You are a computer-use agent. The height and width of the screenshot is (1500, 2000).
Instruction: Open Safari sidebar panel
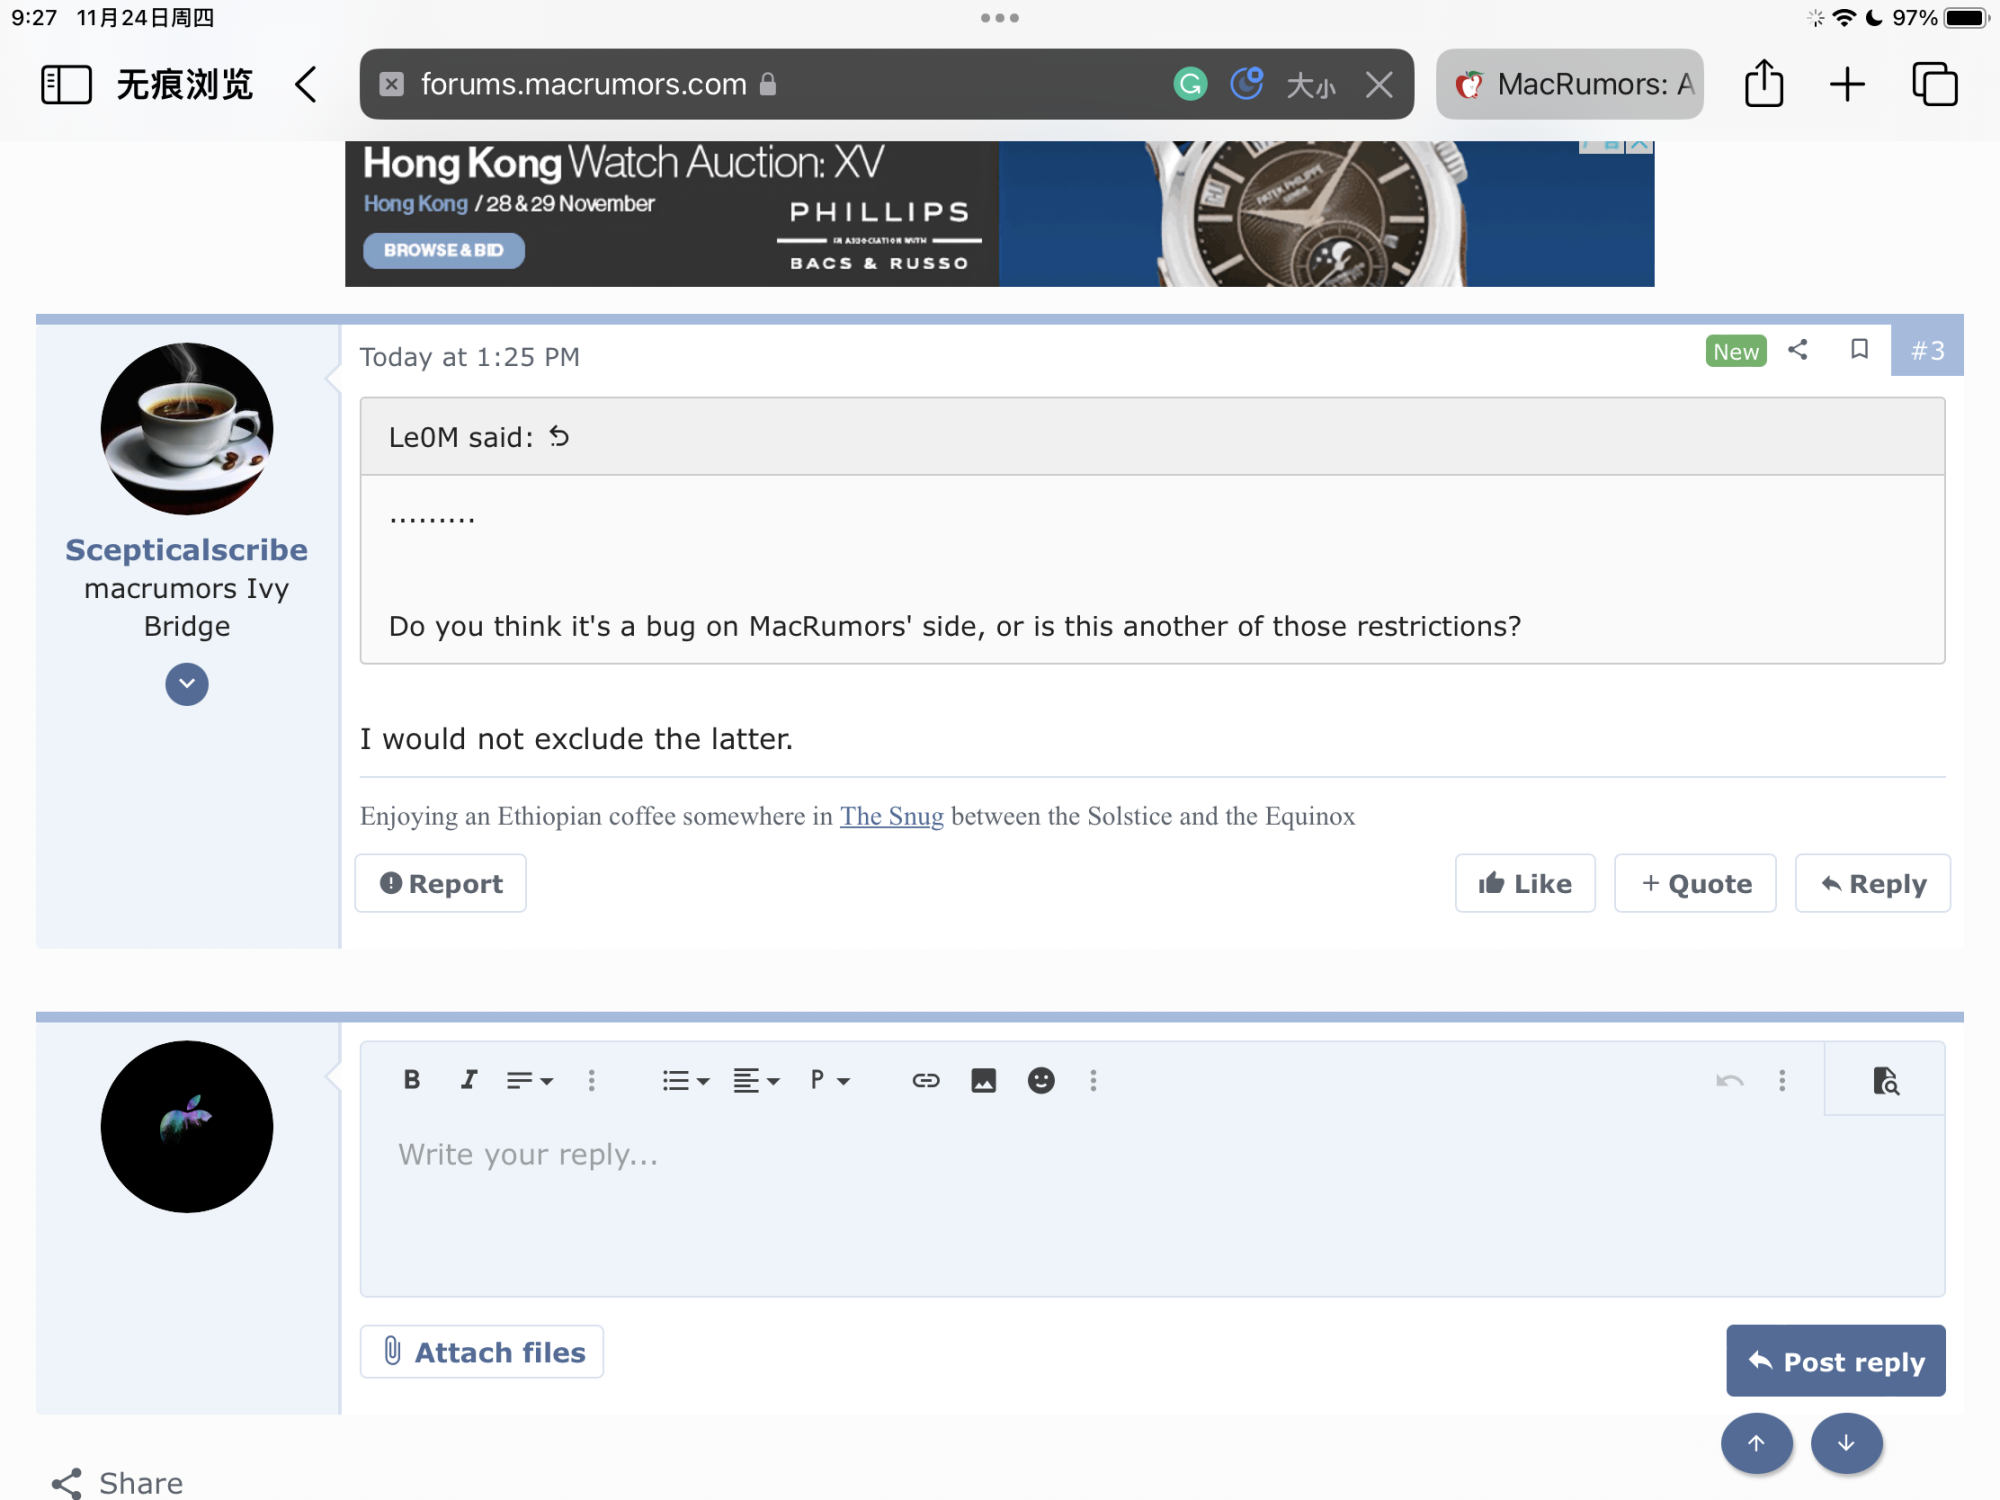66,84
